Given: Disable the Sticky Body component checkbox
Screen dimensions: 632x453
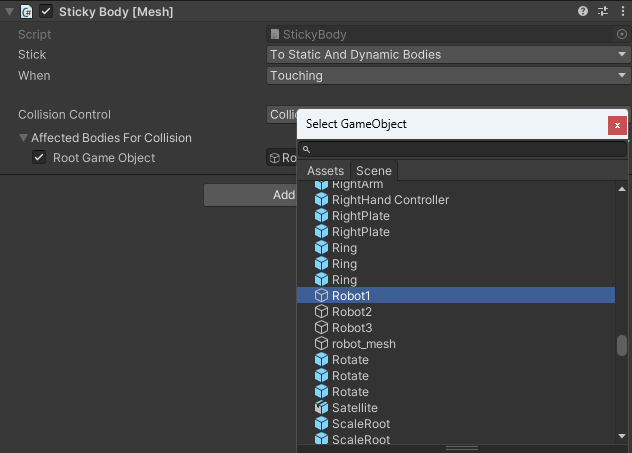Looking at the screenshot, I should [x=46, y=11].
